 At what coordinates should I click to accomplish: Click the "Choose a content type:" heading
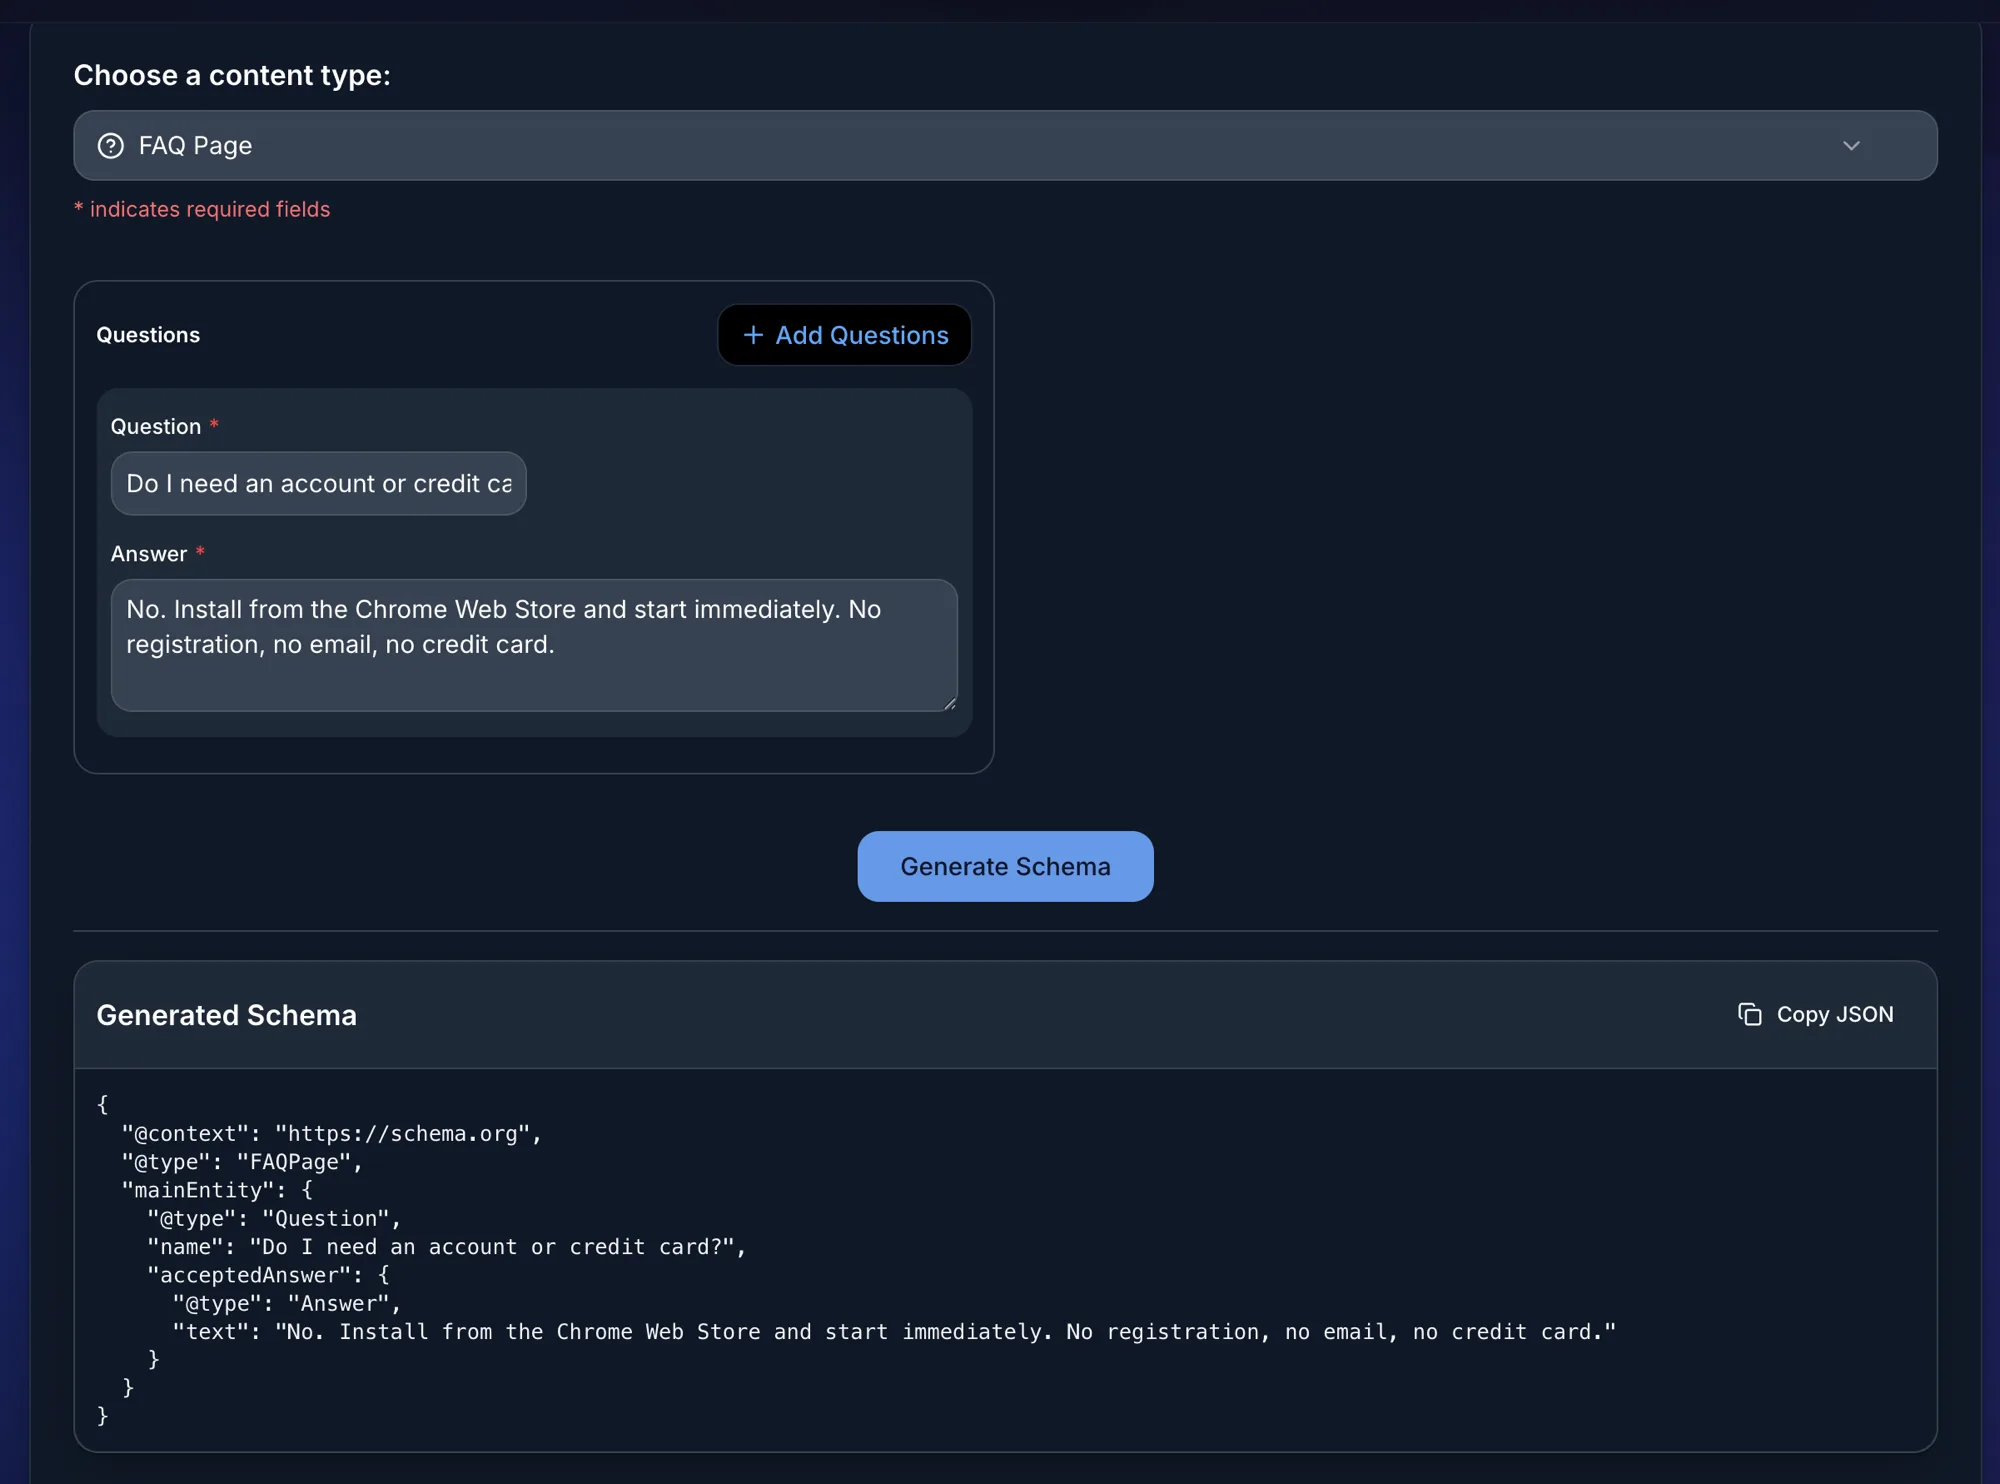(232, 75)
